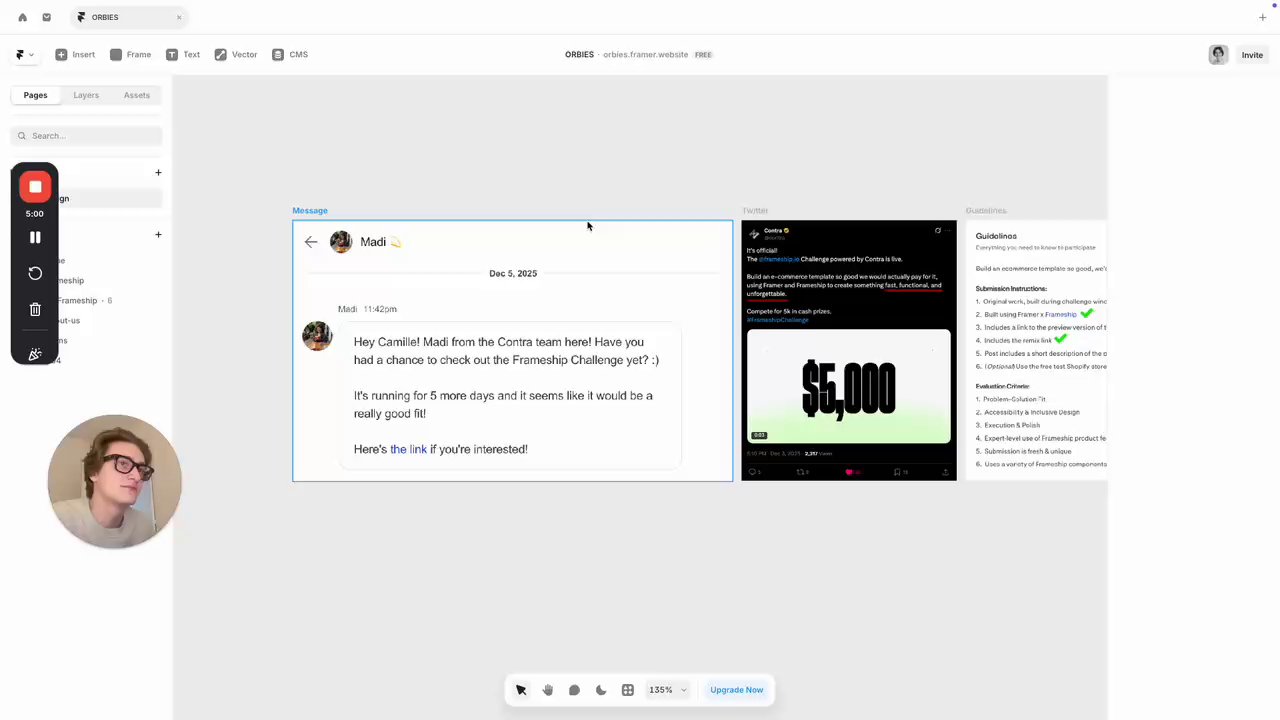
Task: Open the Framer main menu dropdown
Action: coord(25,55)
